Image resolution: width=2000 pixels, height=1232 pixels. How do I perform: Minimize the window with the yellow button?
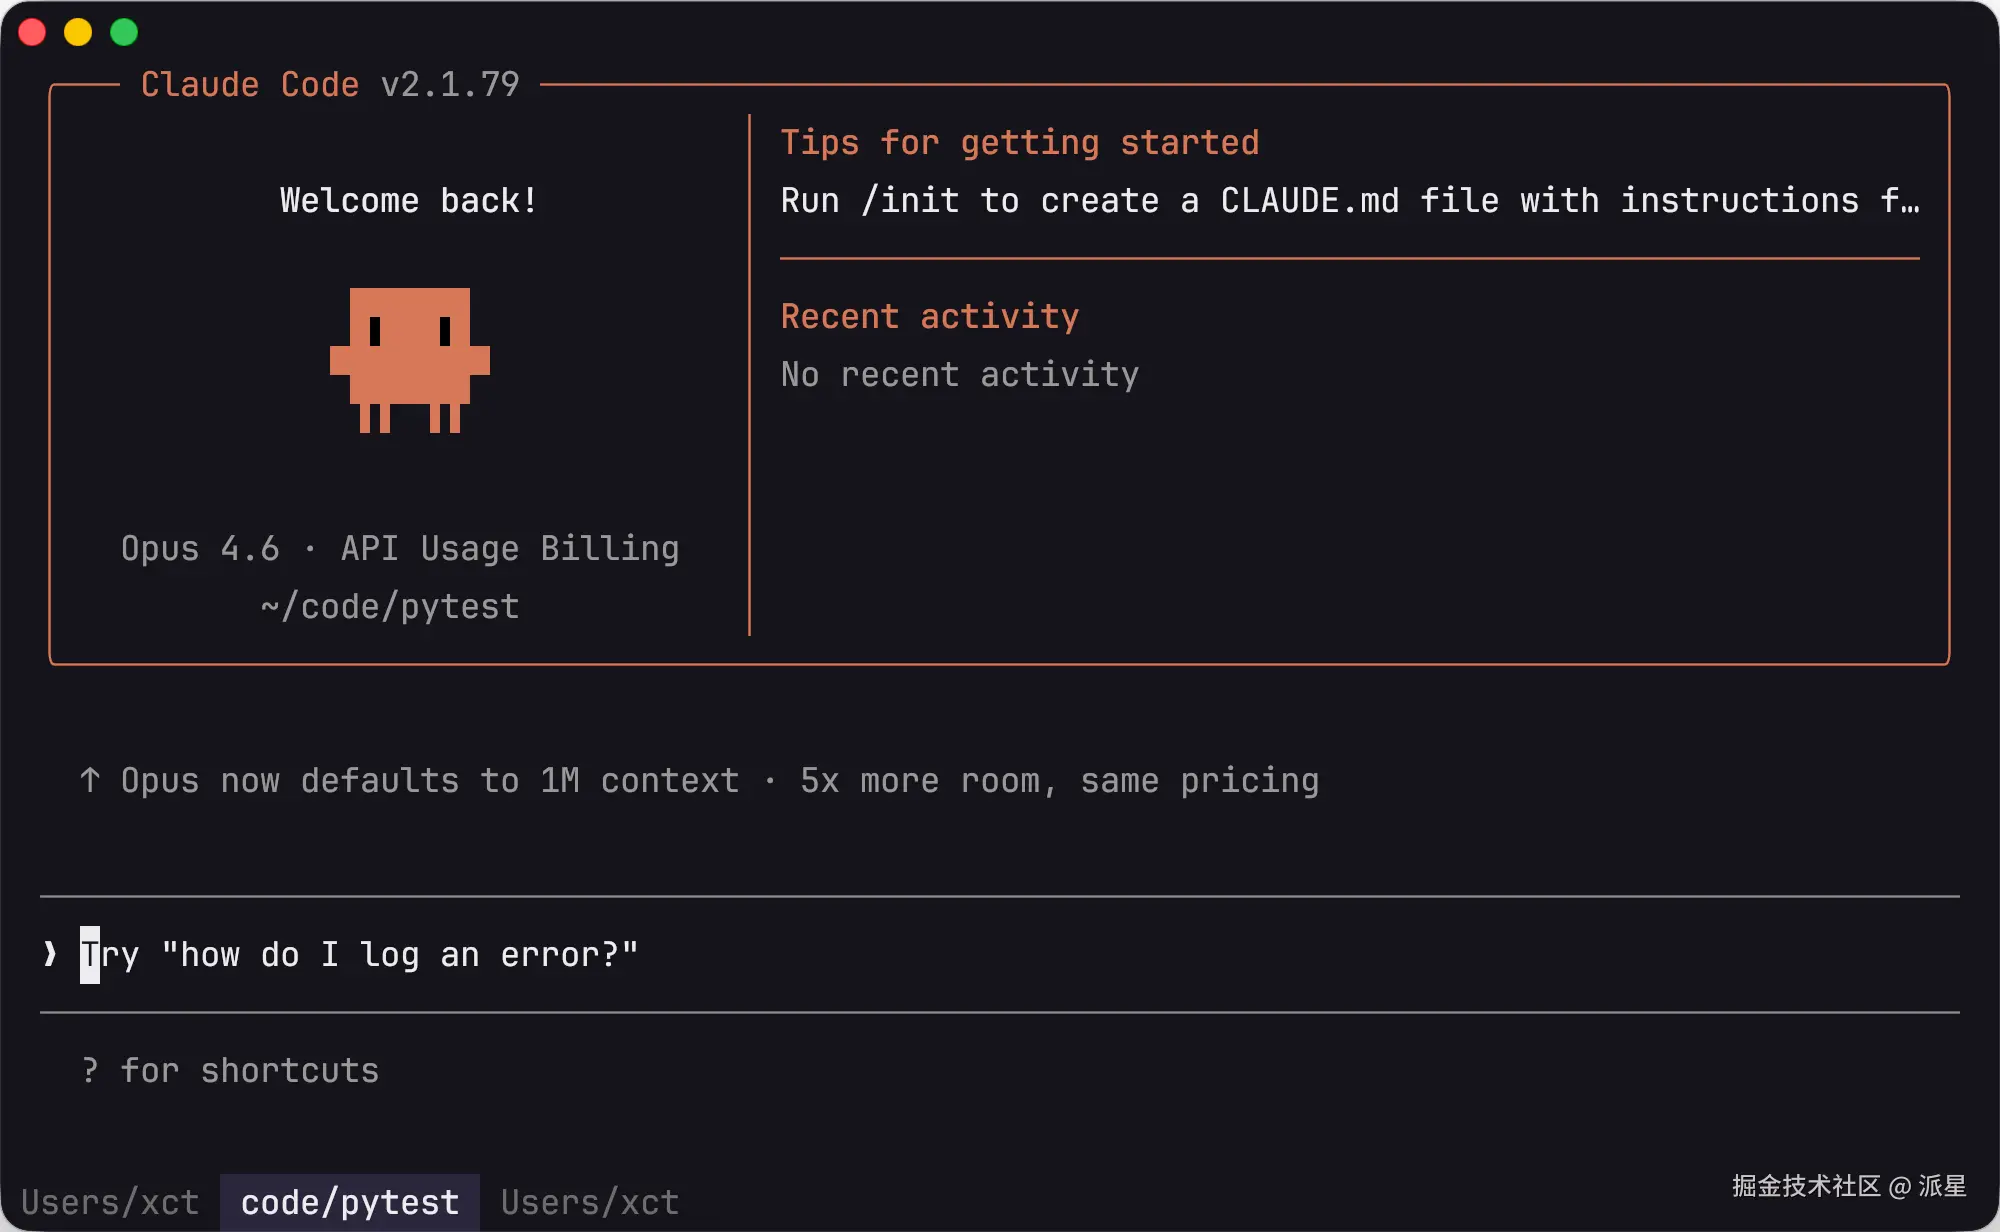click(78, 32)
